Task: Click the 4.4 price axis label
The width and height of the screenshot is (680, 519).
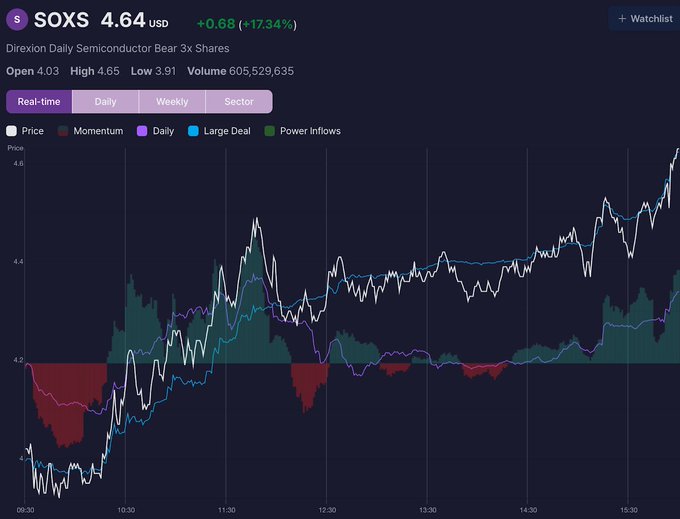Action: [18, 262]
